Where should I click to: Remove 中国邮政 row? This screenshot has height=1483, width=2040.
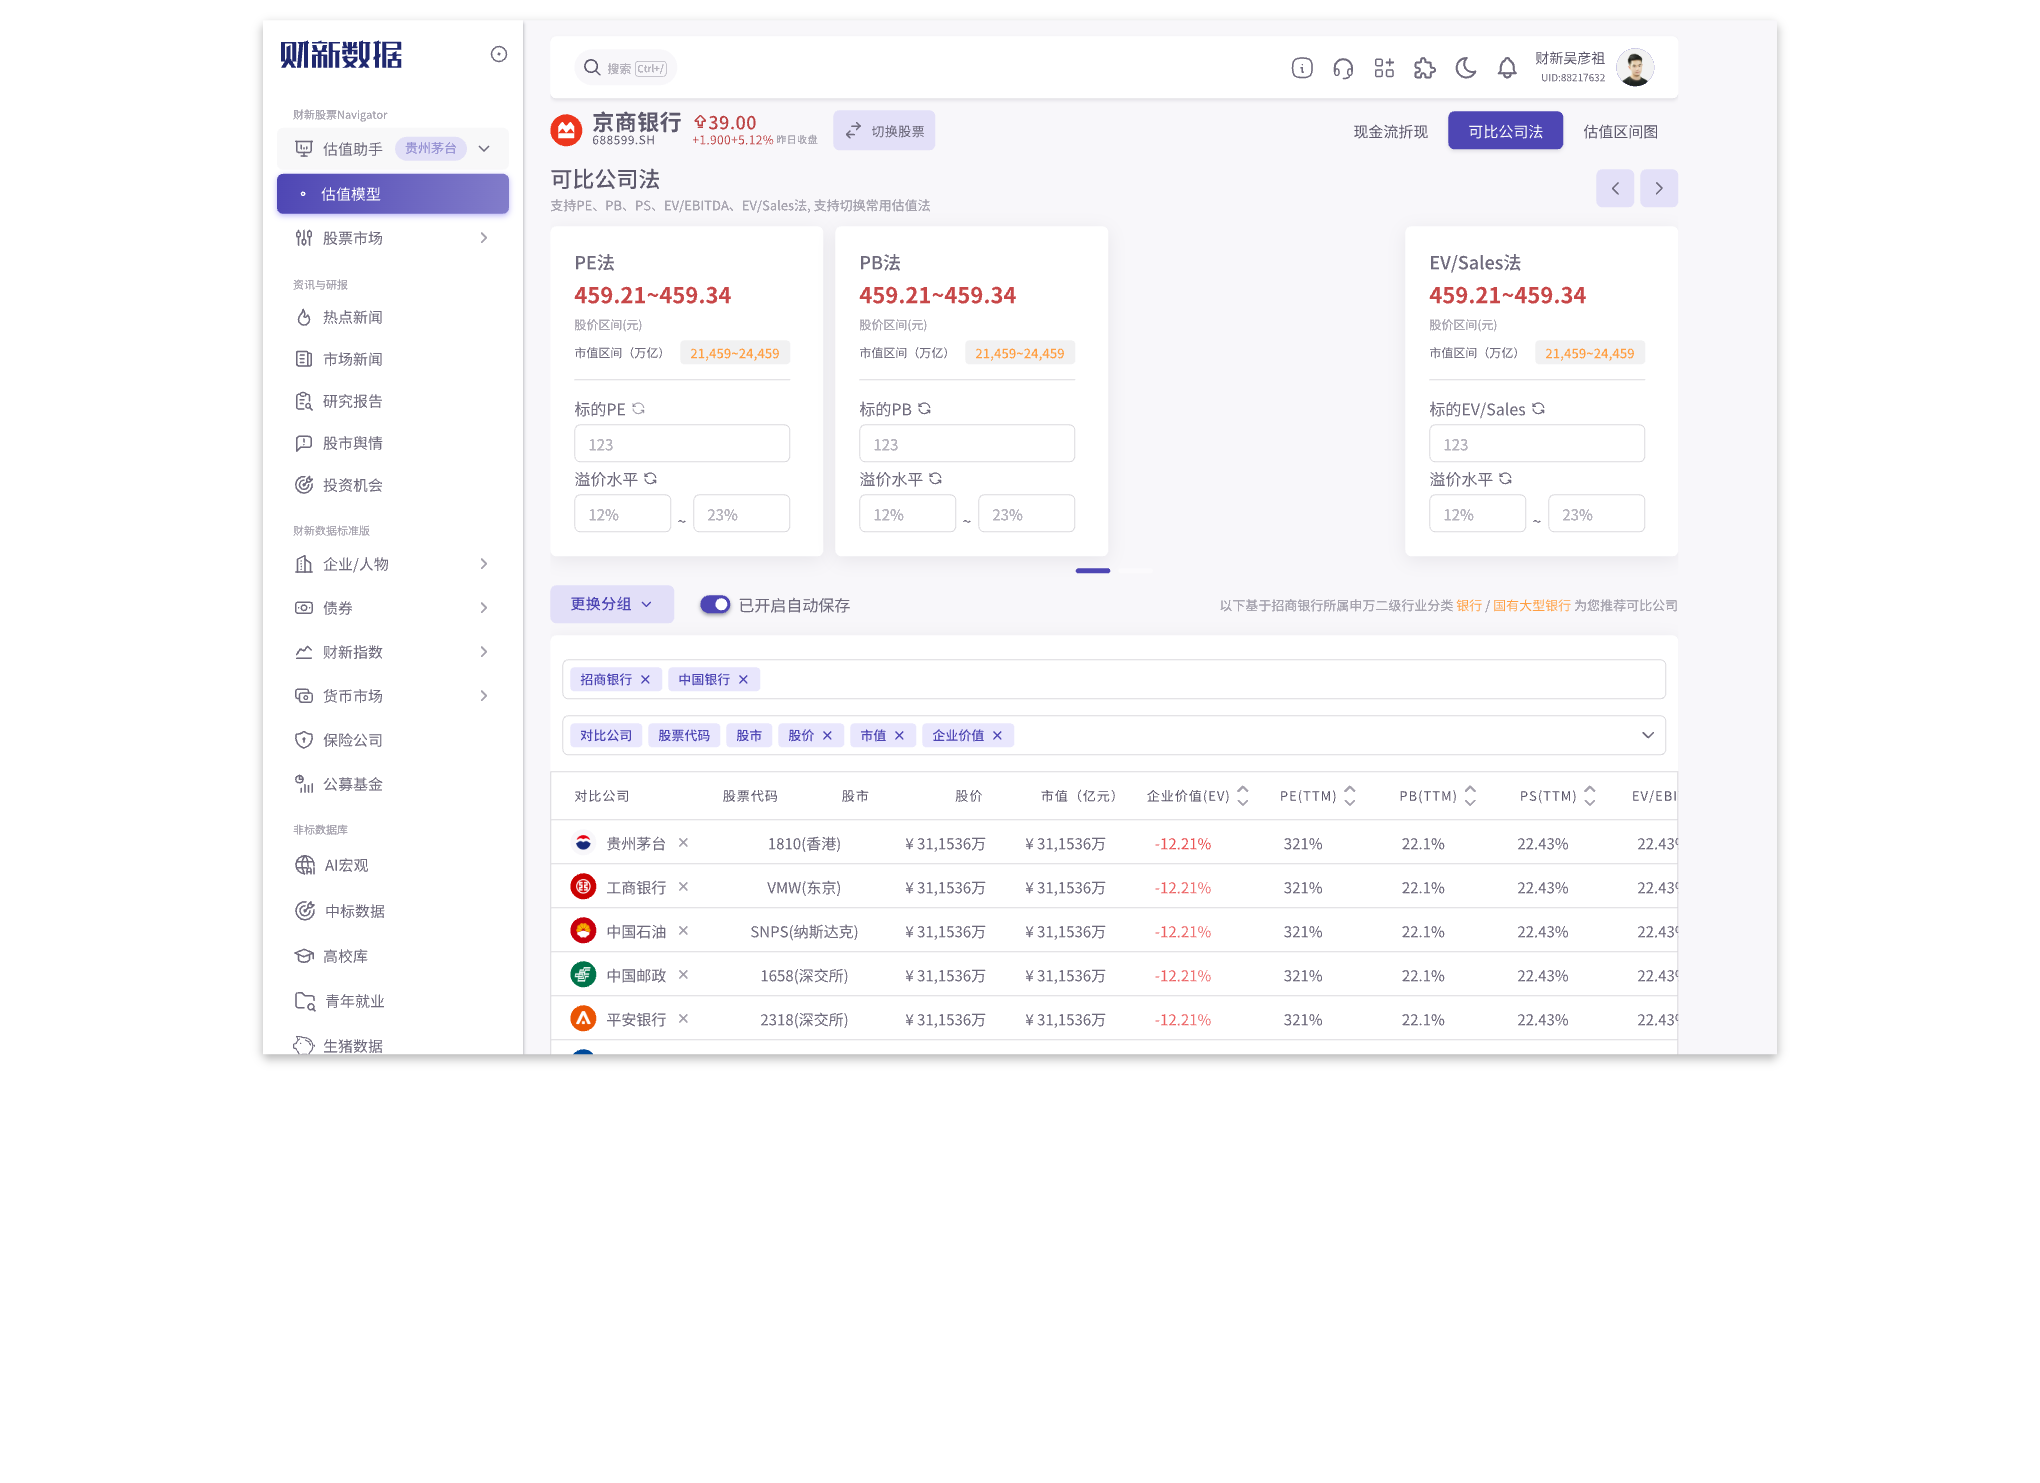(683, 975)
